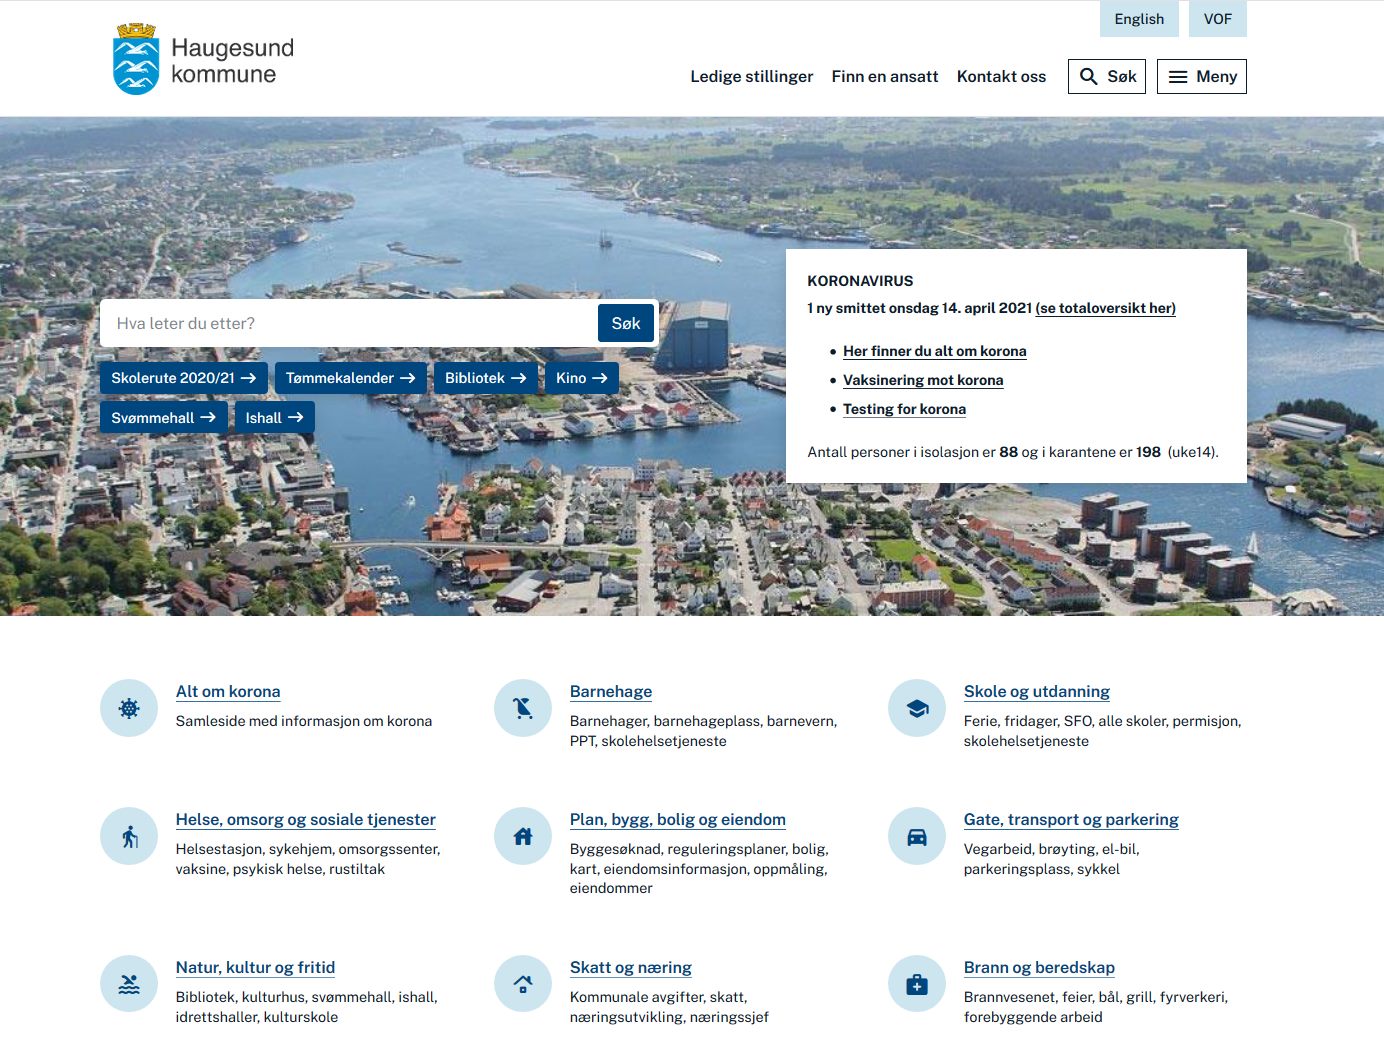The width and height of the screenshot is (1384, 1060).
Task: Click the swimmer icon for Natur, kultur og fritid
Action: (129, 984)
